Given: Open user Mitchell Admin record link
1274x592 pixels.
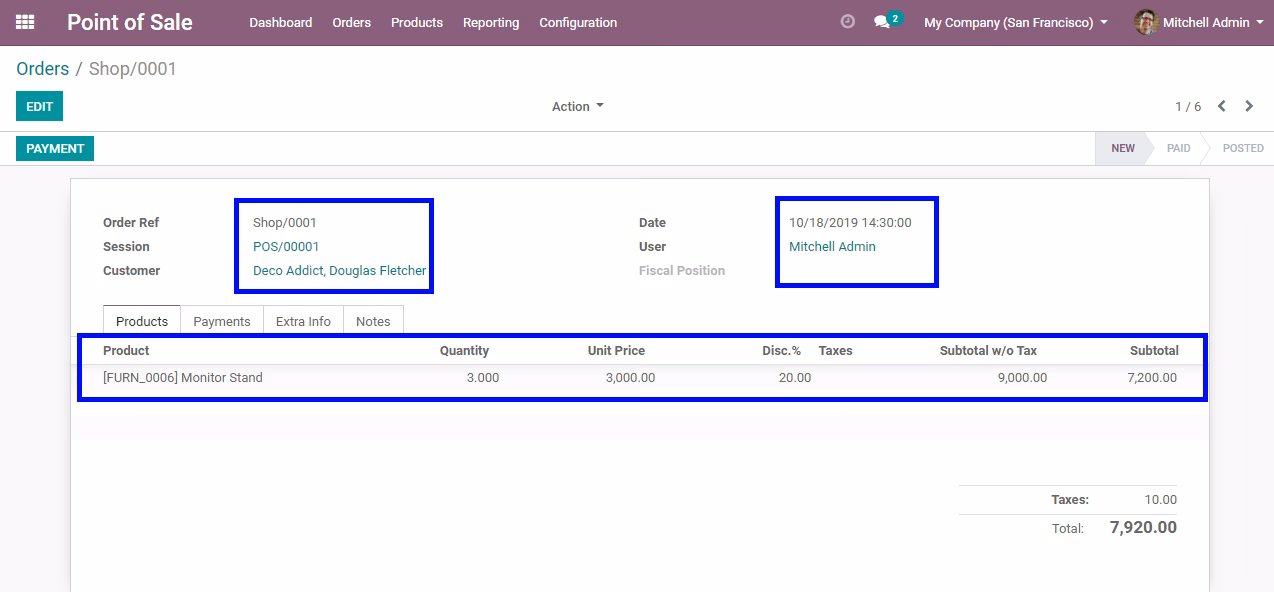Looking at the screenshot, I should click(x=832, y=247).
